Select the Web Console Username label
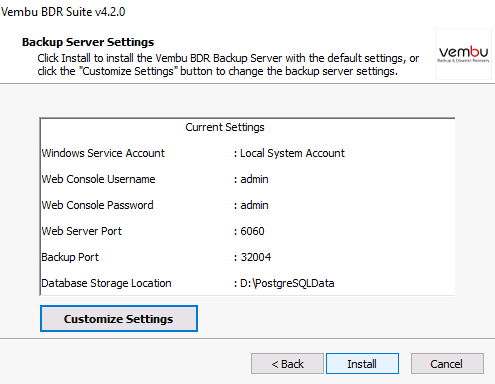The image size is (495, 384). (x=98, y=179)
